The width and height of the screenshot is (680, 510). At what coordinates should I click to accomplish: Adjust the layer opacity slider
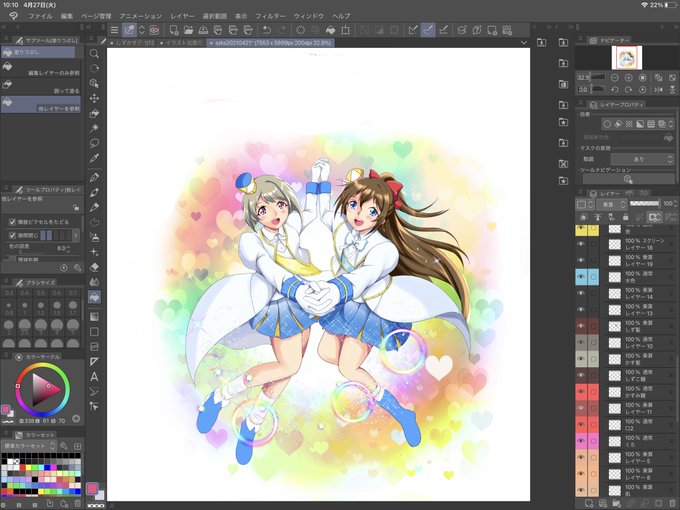pyautogui.click(x=644, y=203)
